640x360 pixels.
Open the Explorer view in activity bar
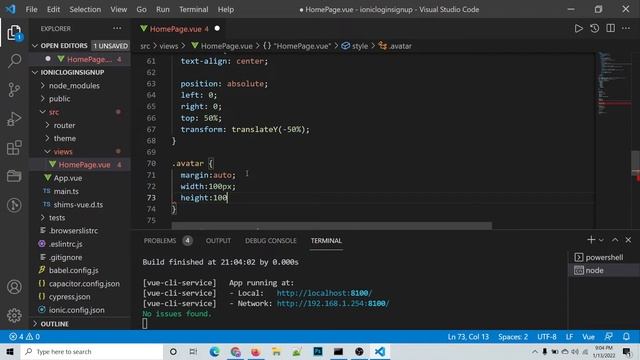[14, 33]
